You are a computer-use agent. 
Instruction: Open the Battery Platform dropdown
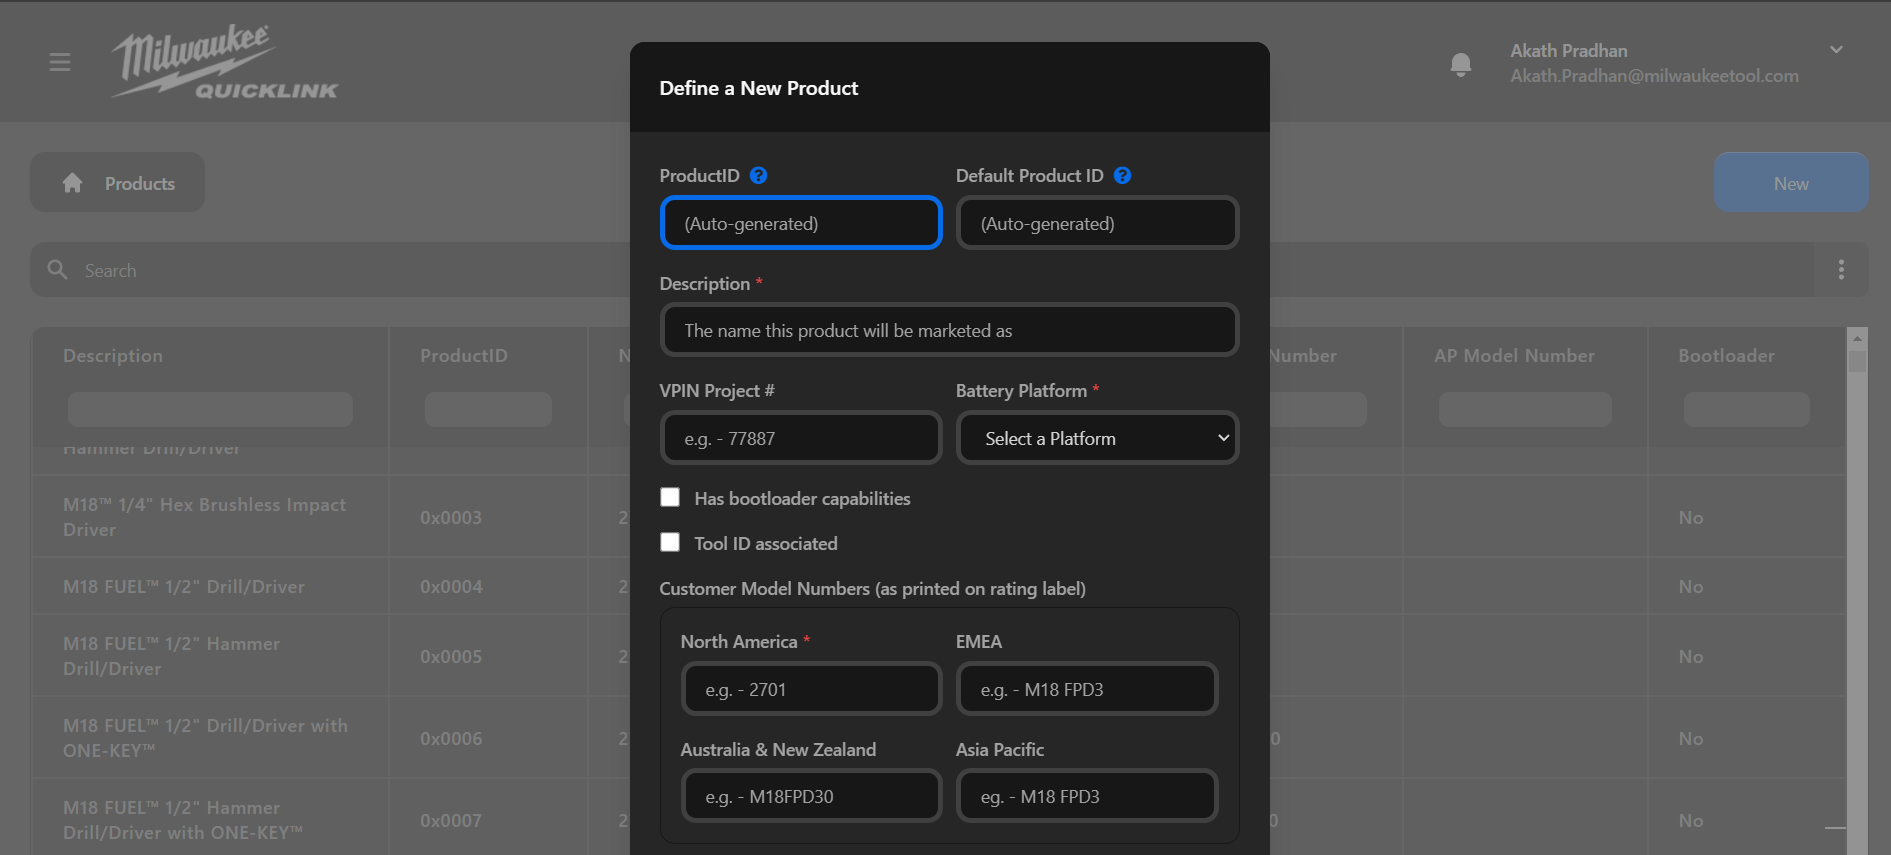click(x=1098, y=438)
